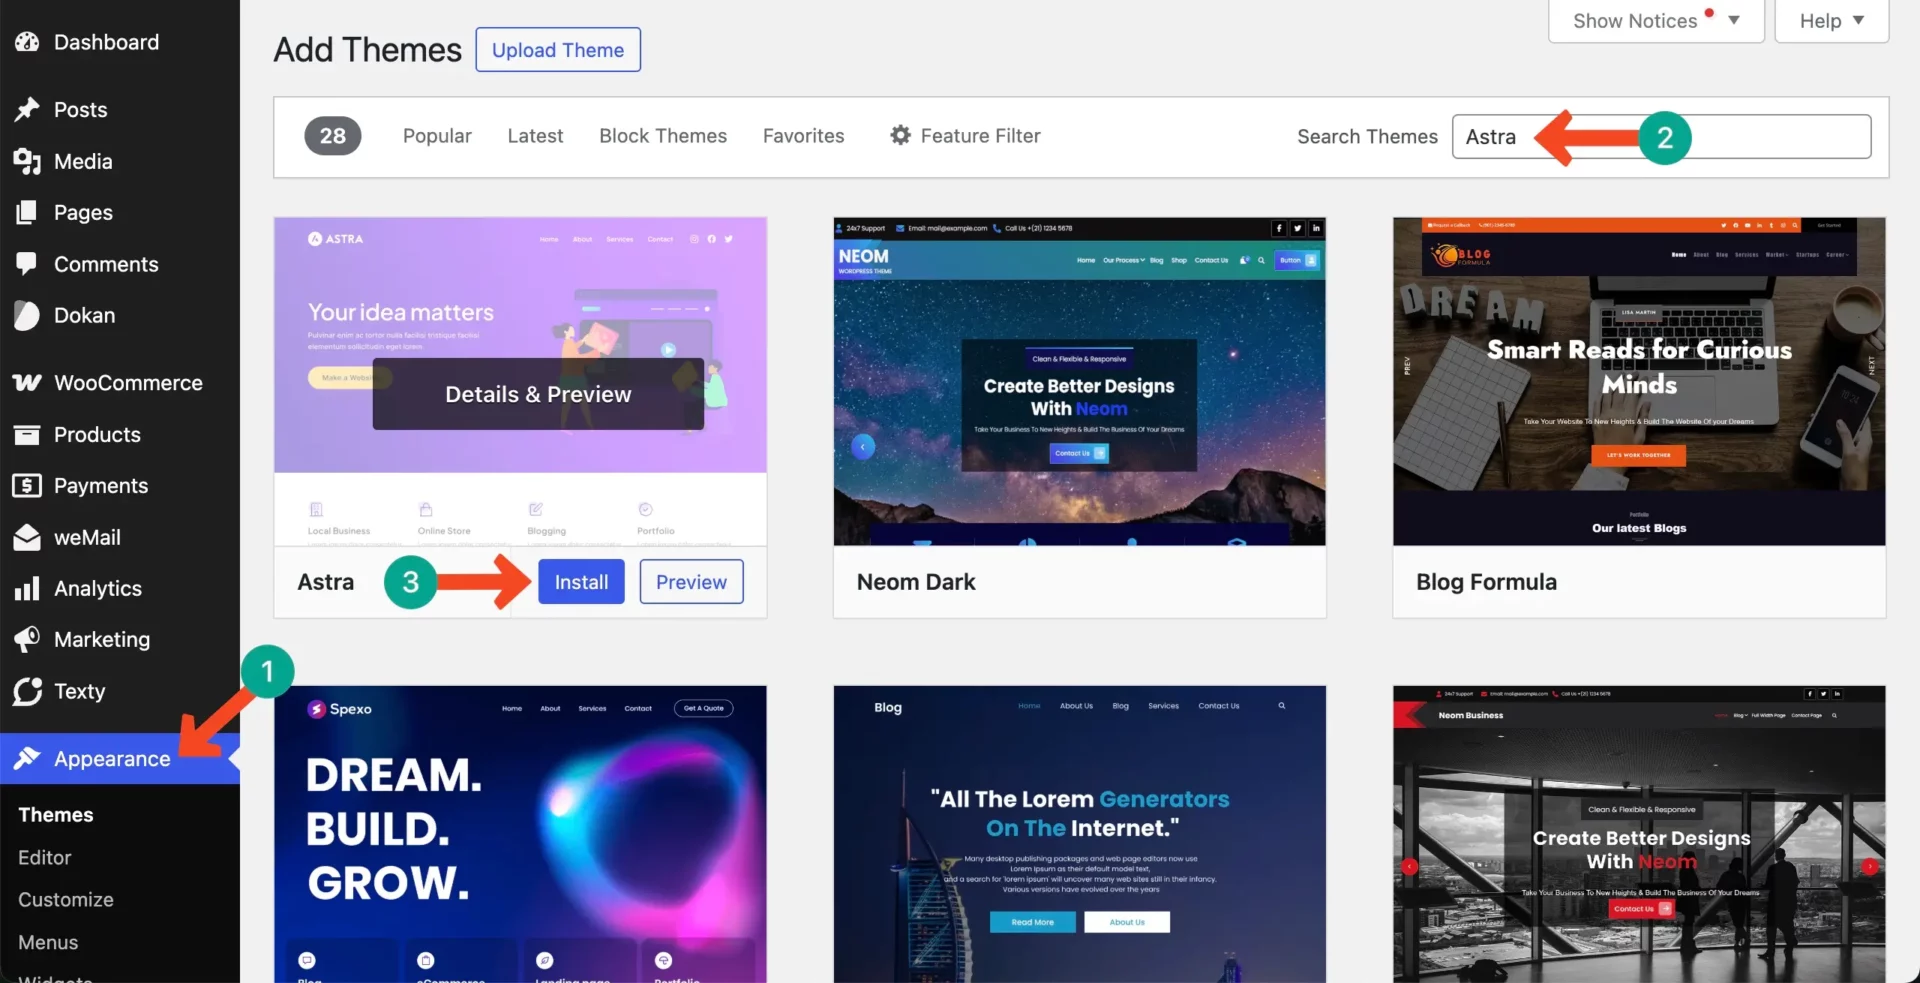The width and height of the screenshot is (1920, 983).
Task: Click the Upload Theme button
Action: click(558, 50)
